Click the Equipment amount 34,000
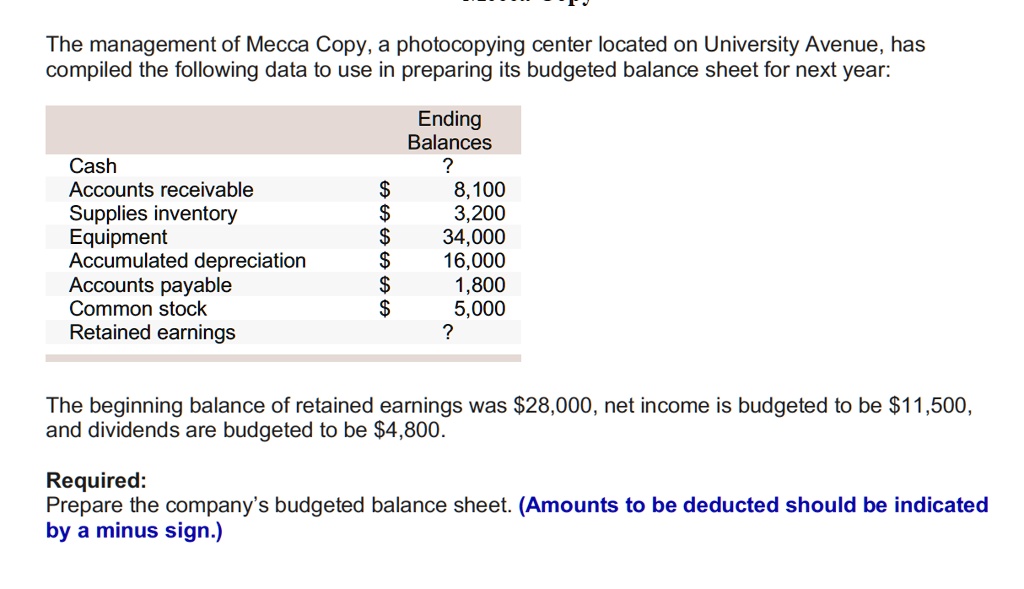 point(474,237)
